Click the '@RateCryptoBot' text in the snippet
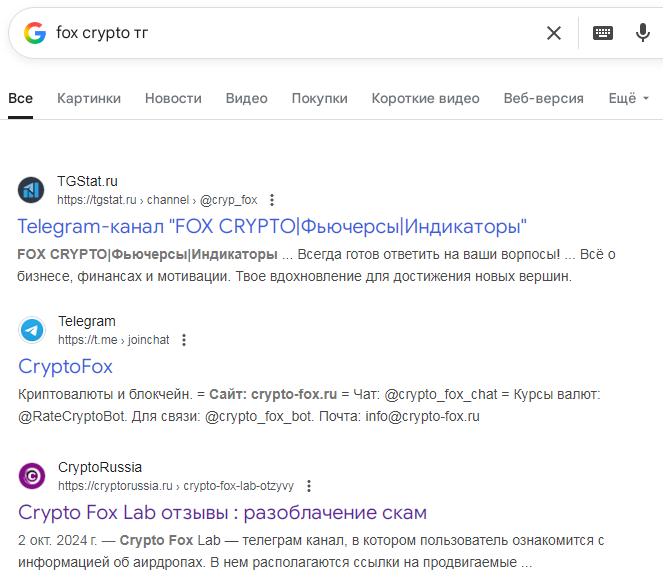663x587 pixels. point(72,416)
